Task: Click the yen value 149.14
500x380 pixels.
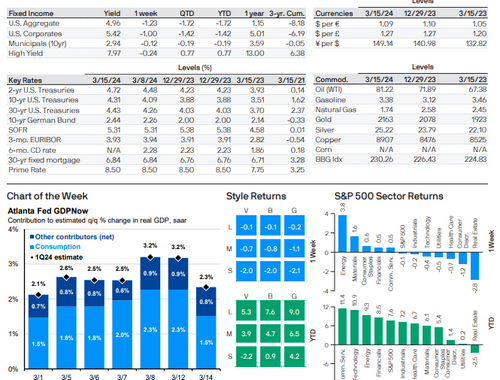Action: [x=383, y=43]
